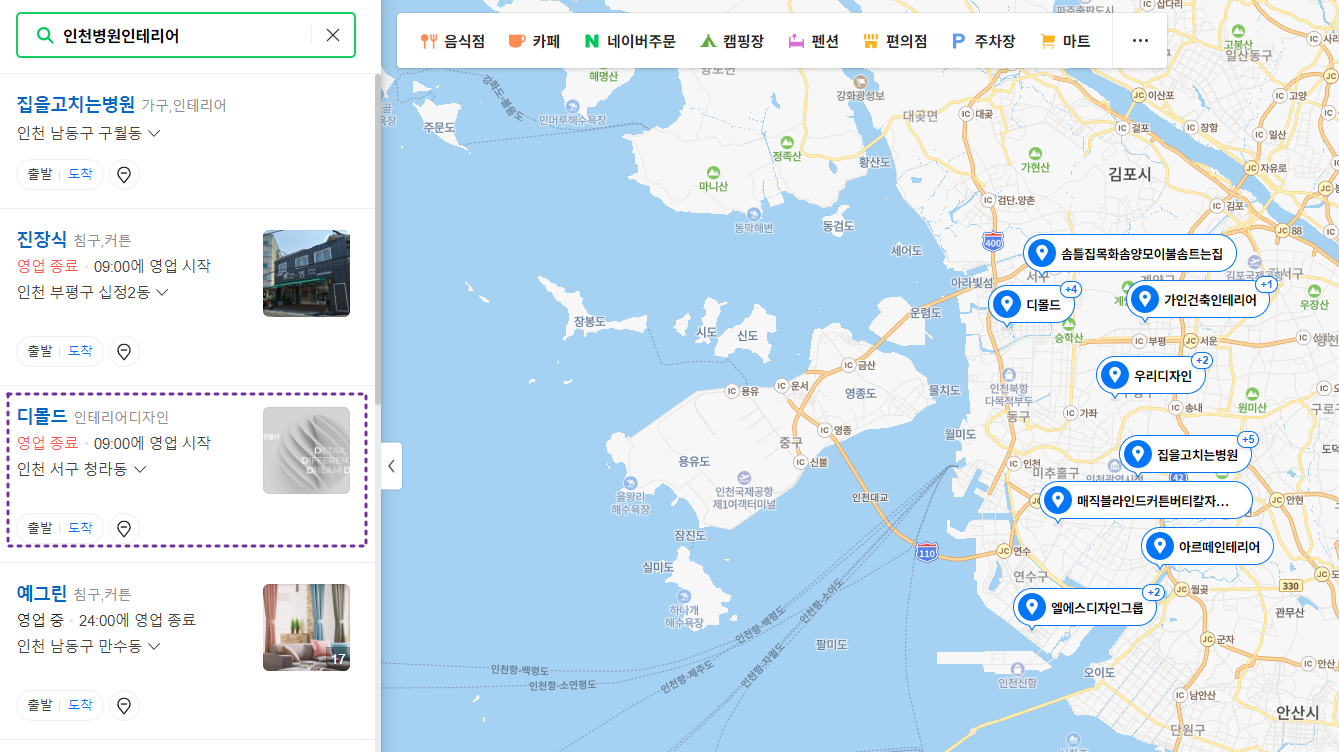The width and height of the screenshot is (1339, 752).
Task: Click 인천국제공항 제1여객터미널 map label
Action: (744, 497)
